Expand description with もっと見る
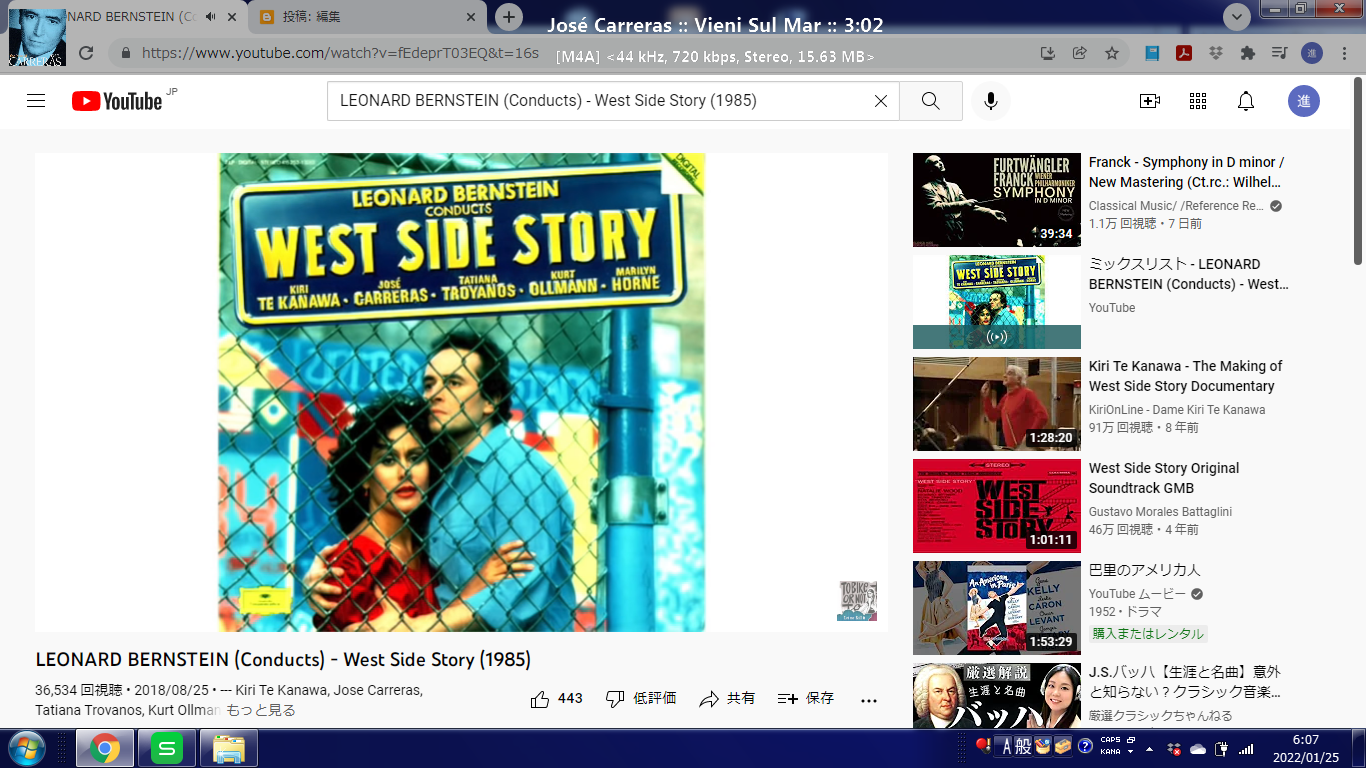 pyautogui.click(x=260, y=710)
